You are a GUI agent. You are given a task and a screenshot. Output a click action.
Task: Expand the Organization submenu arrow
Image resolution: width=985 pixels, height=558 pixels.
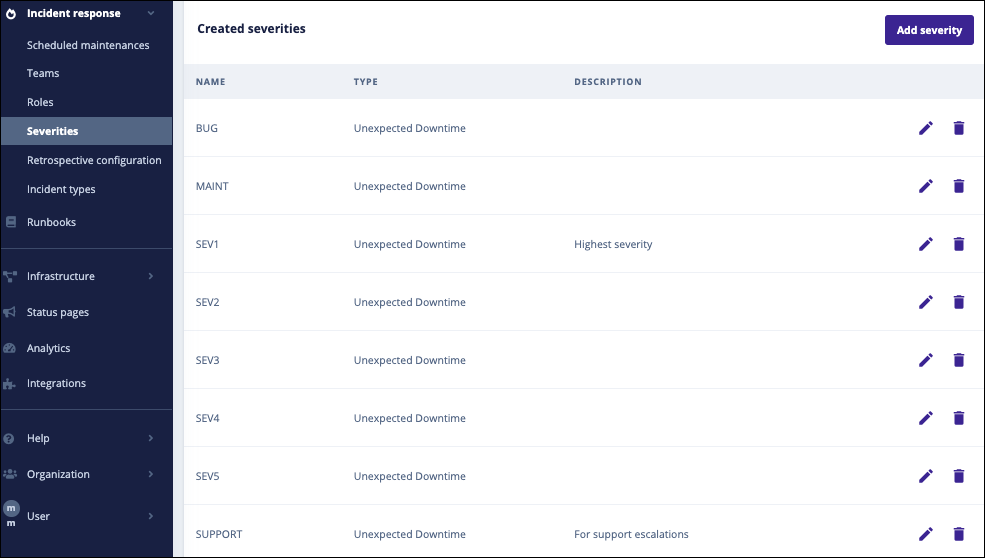pos(151,474)
